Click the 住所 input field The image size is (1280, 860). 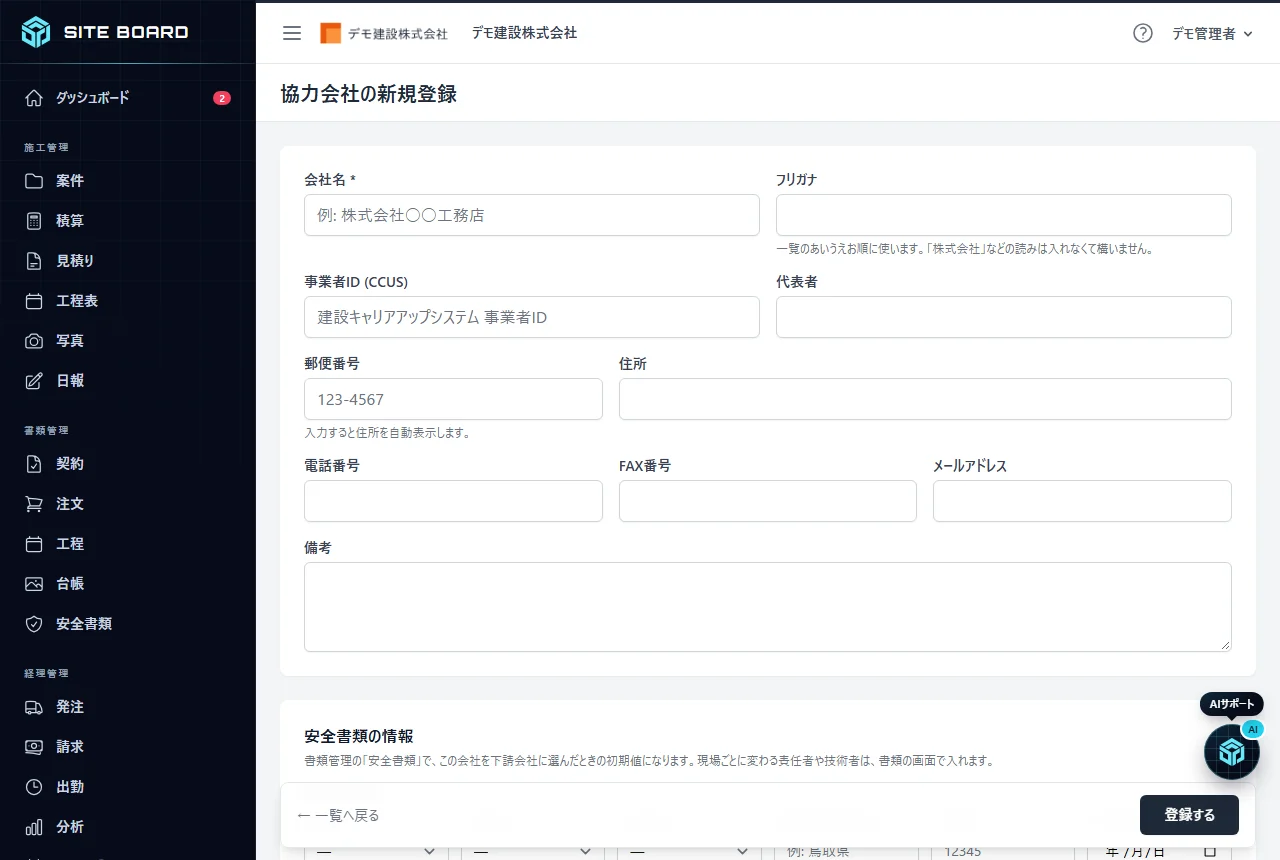925,399
